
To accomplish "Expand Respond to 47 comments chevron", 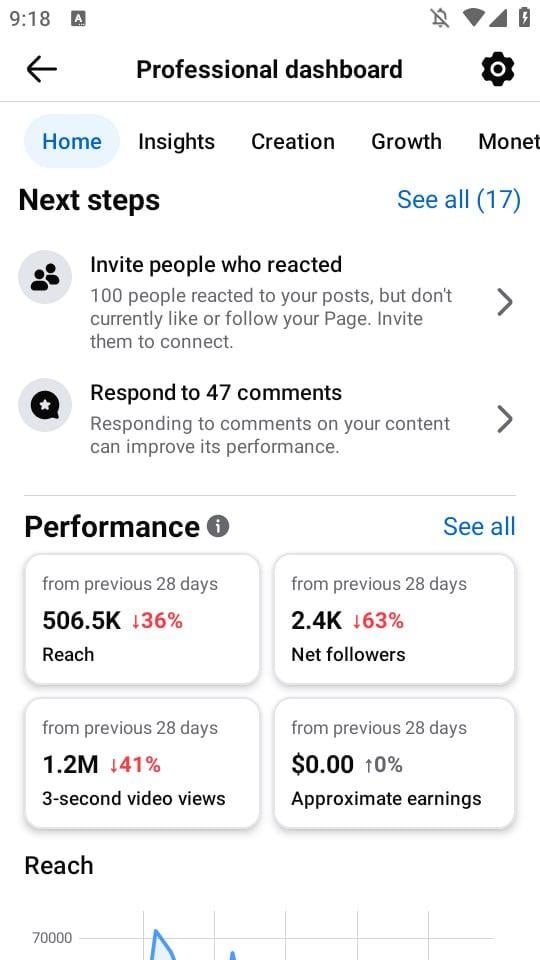I will [504, 419].
